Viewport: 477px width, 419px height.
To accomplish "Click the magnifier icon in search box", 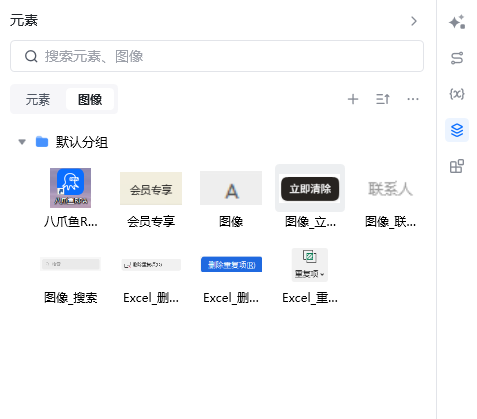I will click(31, 56).
